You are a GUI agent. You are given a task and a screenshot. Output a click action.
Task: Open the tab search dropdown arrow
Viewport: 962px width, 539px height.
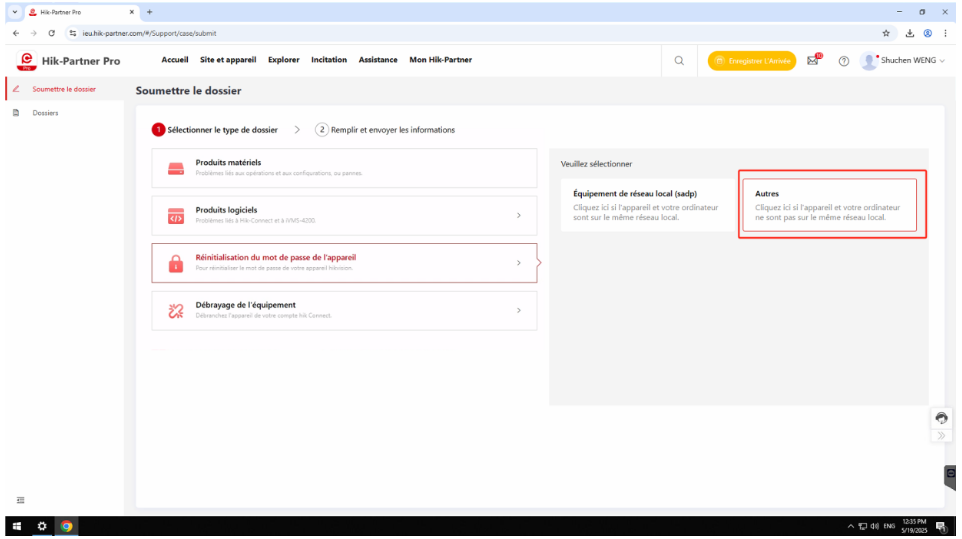(x=15, y=12)
